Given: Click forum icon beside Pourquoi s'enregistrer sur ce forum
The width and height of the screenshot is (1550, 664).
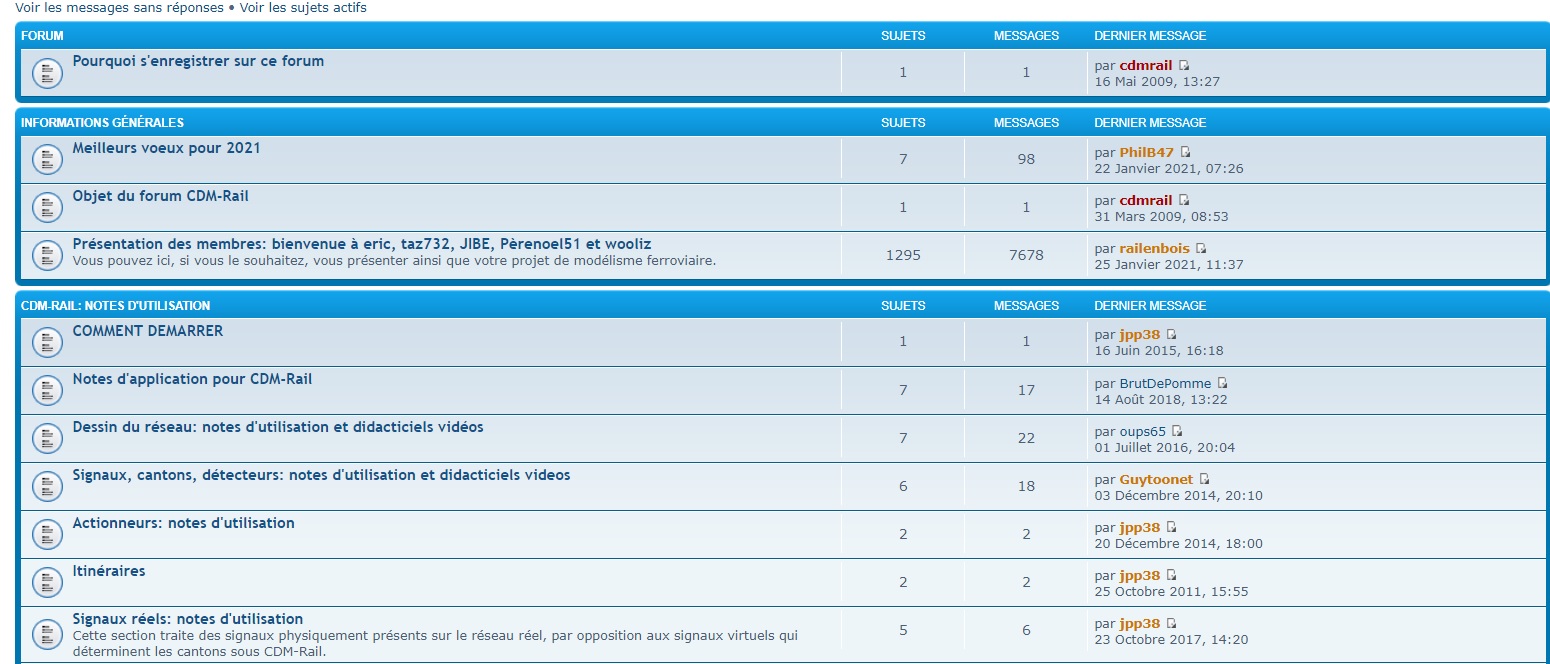Looking at the screenshot, I should (x=48, y=73).
